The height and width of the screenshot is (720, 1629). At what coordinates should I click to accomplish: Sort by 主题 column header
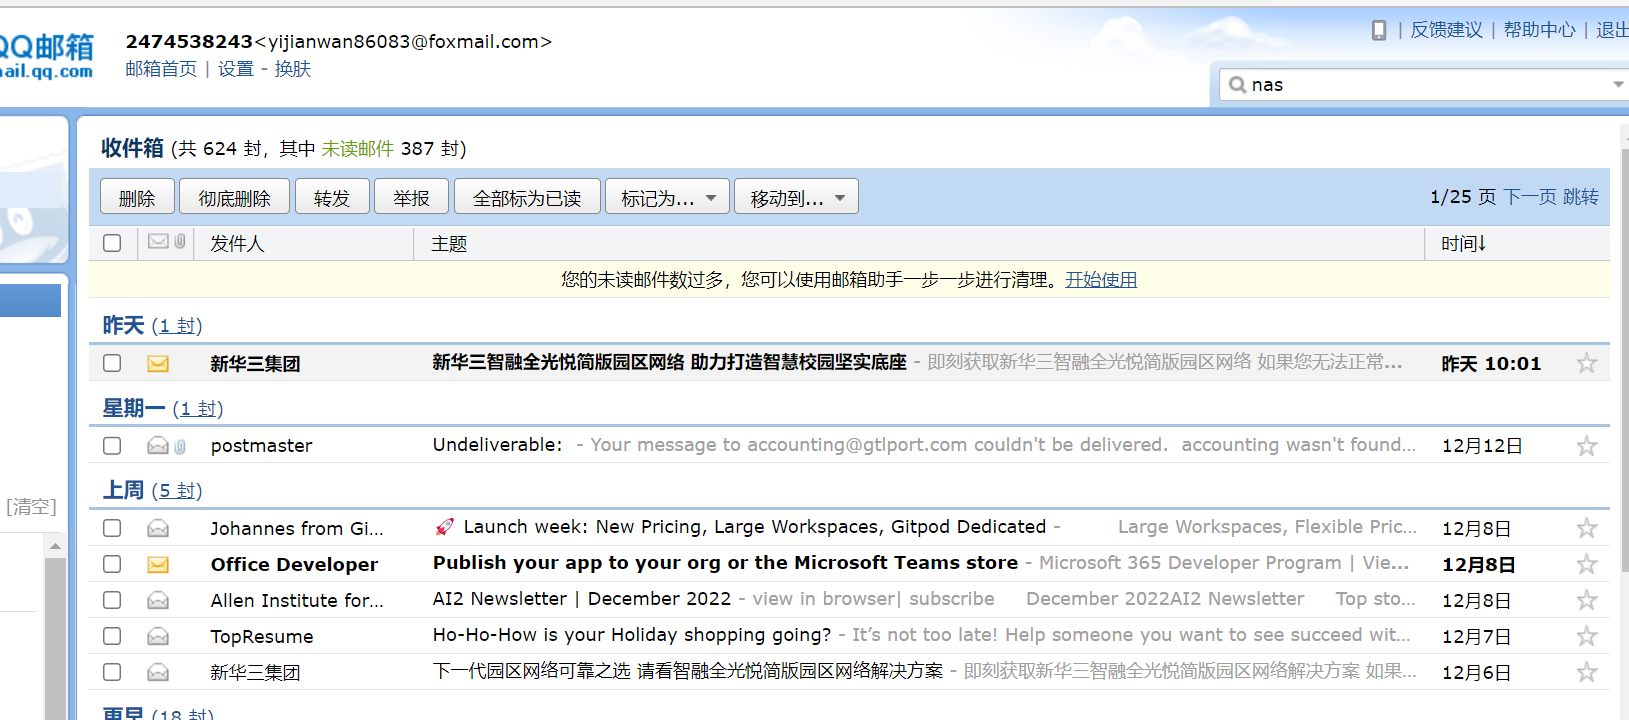[449, 243]
